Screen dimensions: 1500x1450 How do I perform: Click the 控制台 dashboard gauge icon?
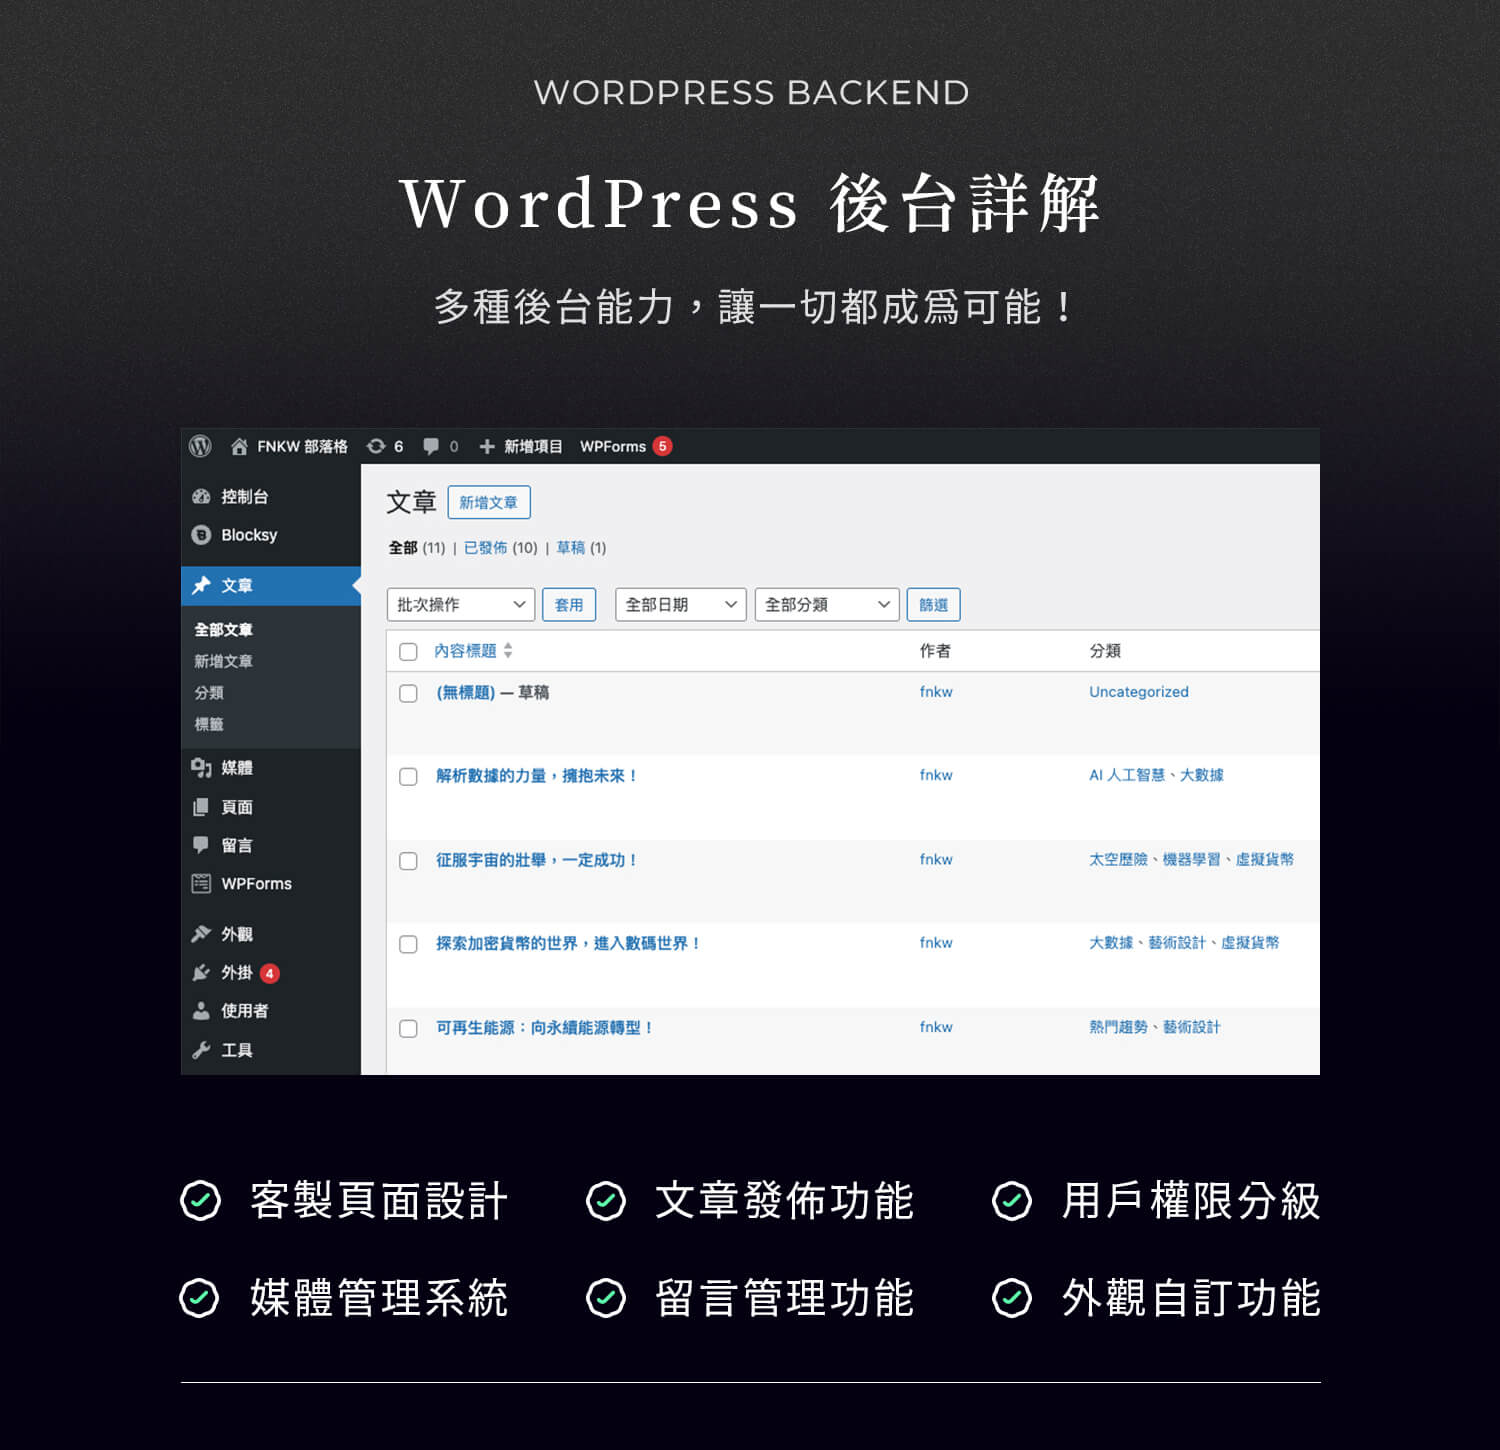point(201,496)
